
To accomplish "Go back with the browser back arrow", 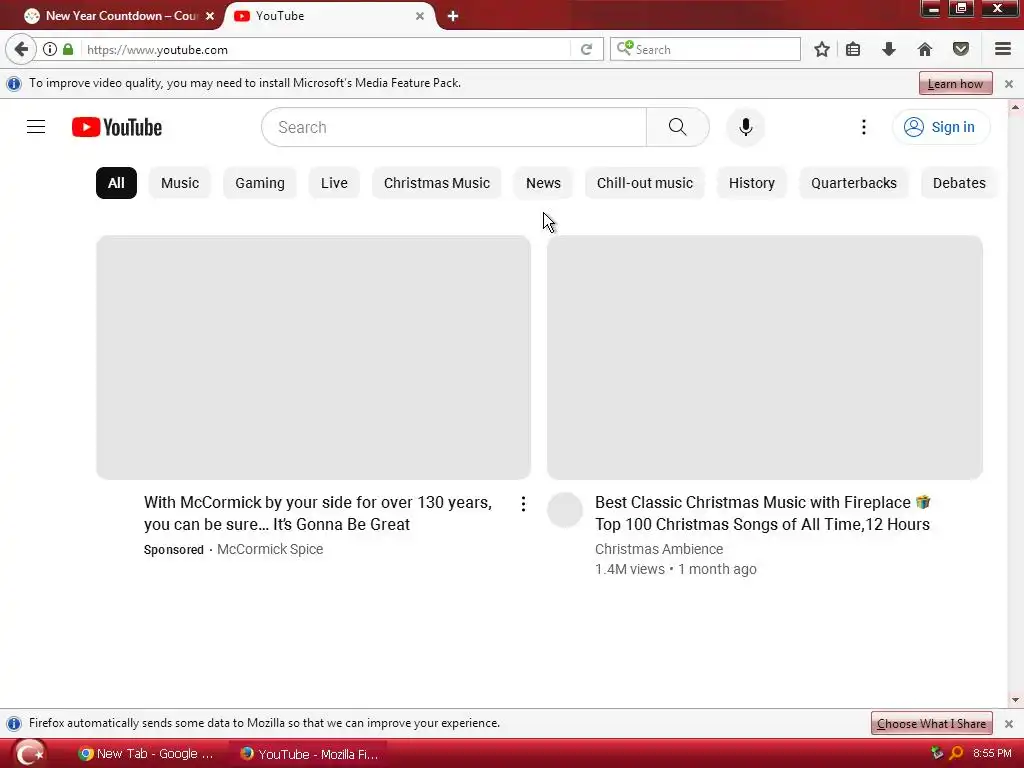I will 21,50.
